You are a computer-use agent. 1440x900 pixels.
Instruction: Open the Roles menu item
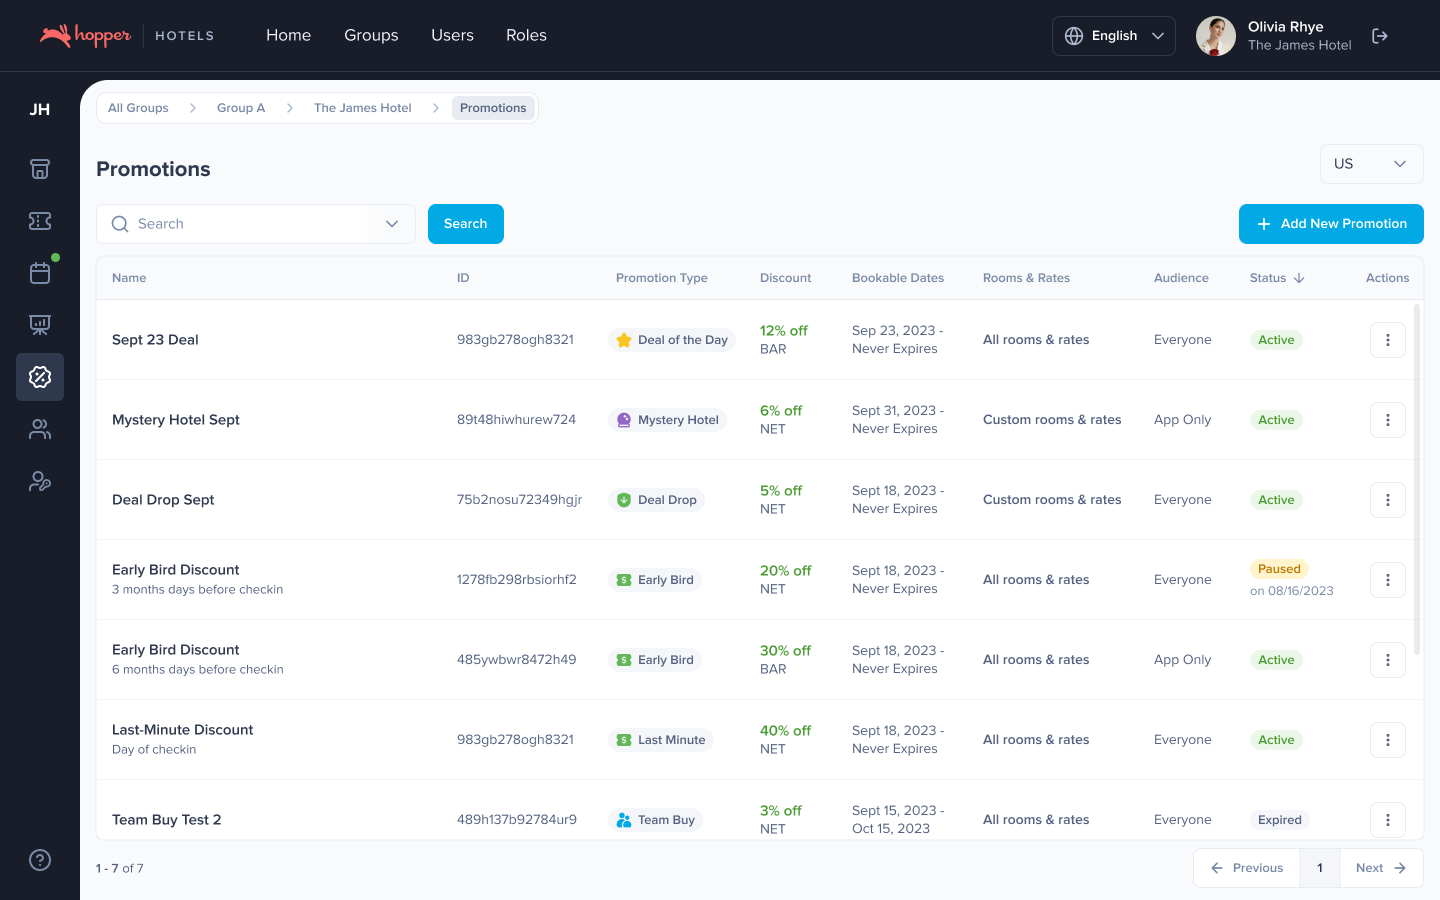click(x=526, y=35)
